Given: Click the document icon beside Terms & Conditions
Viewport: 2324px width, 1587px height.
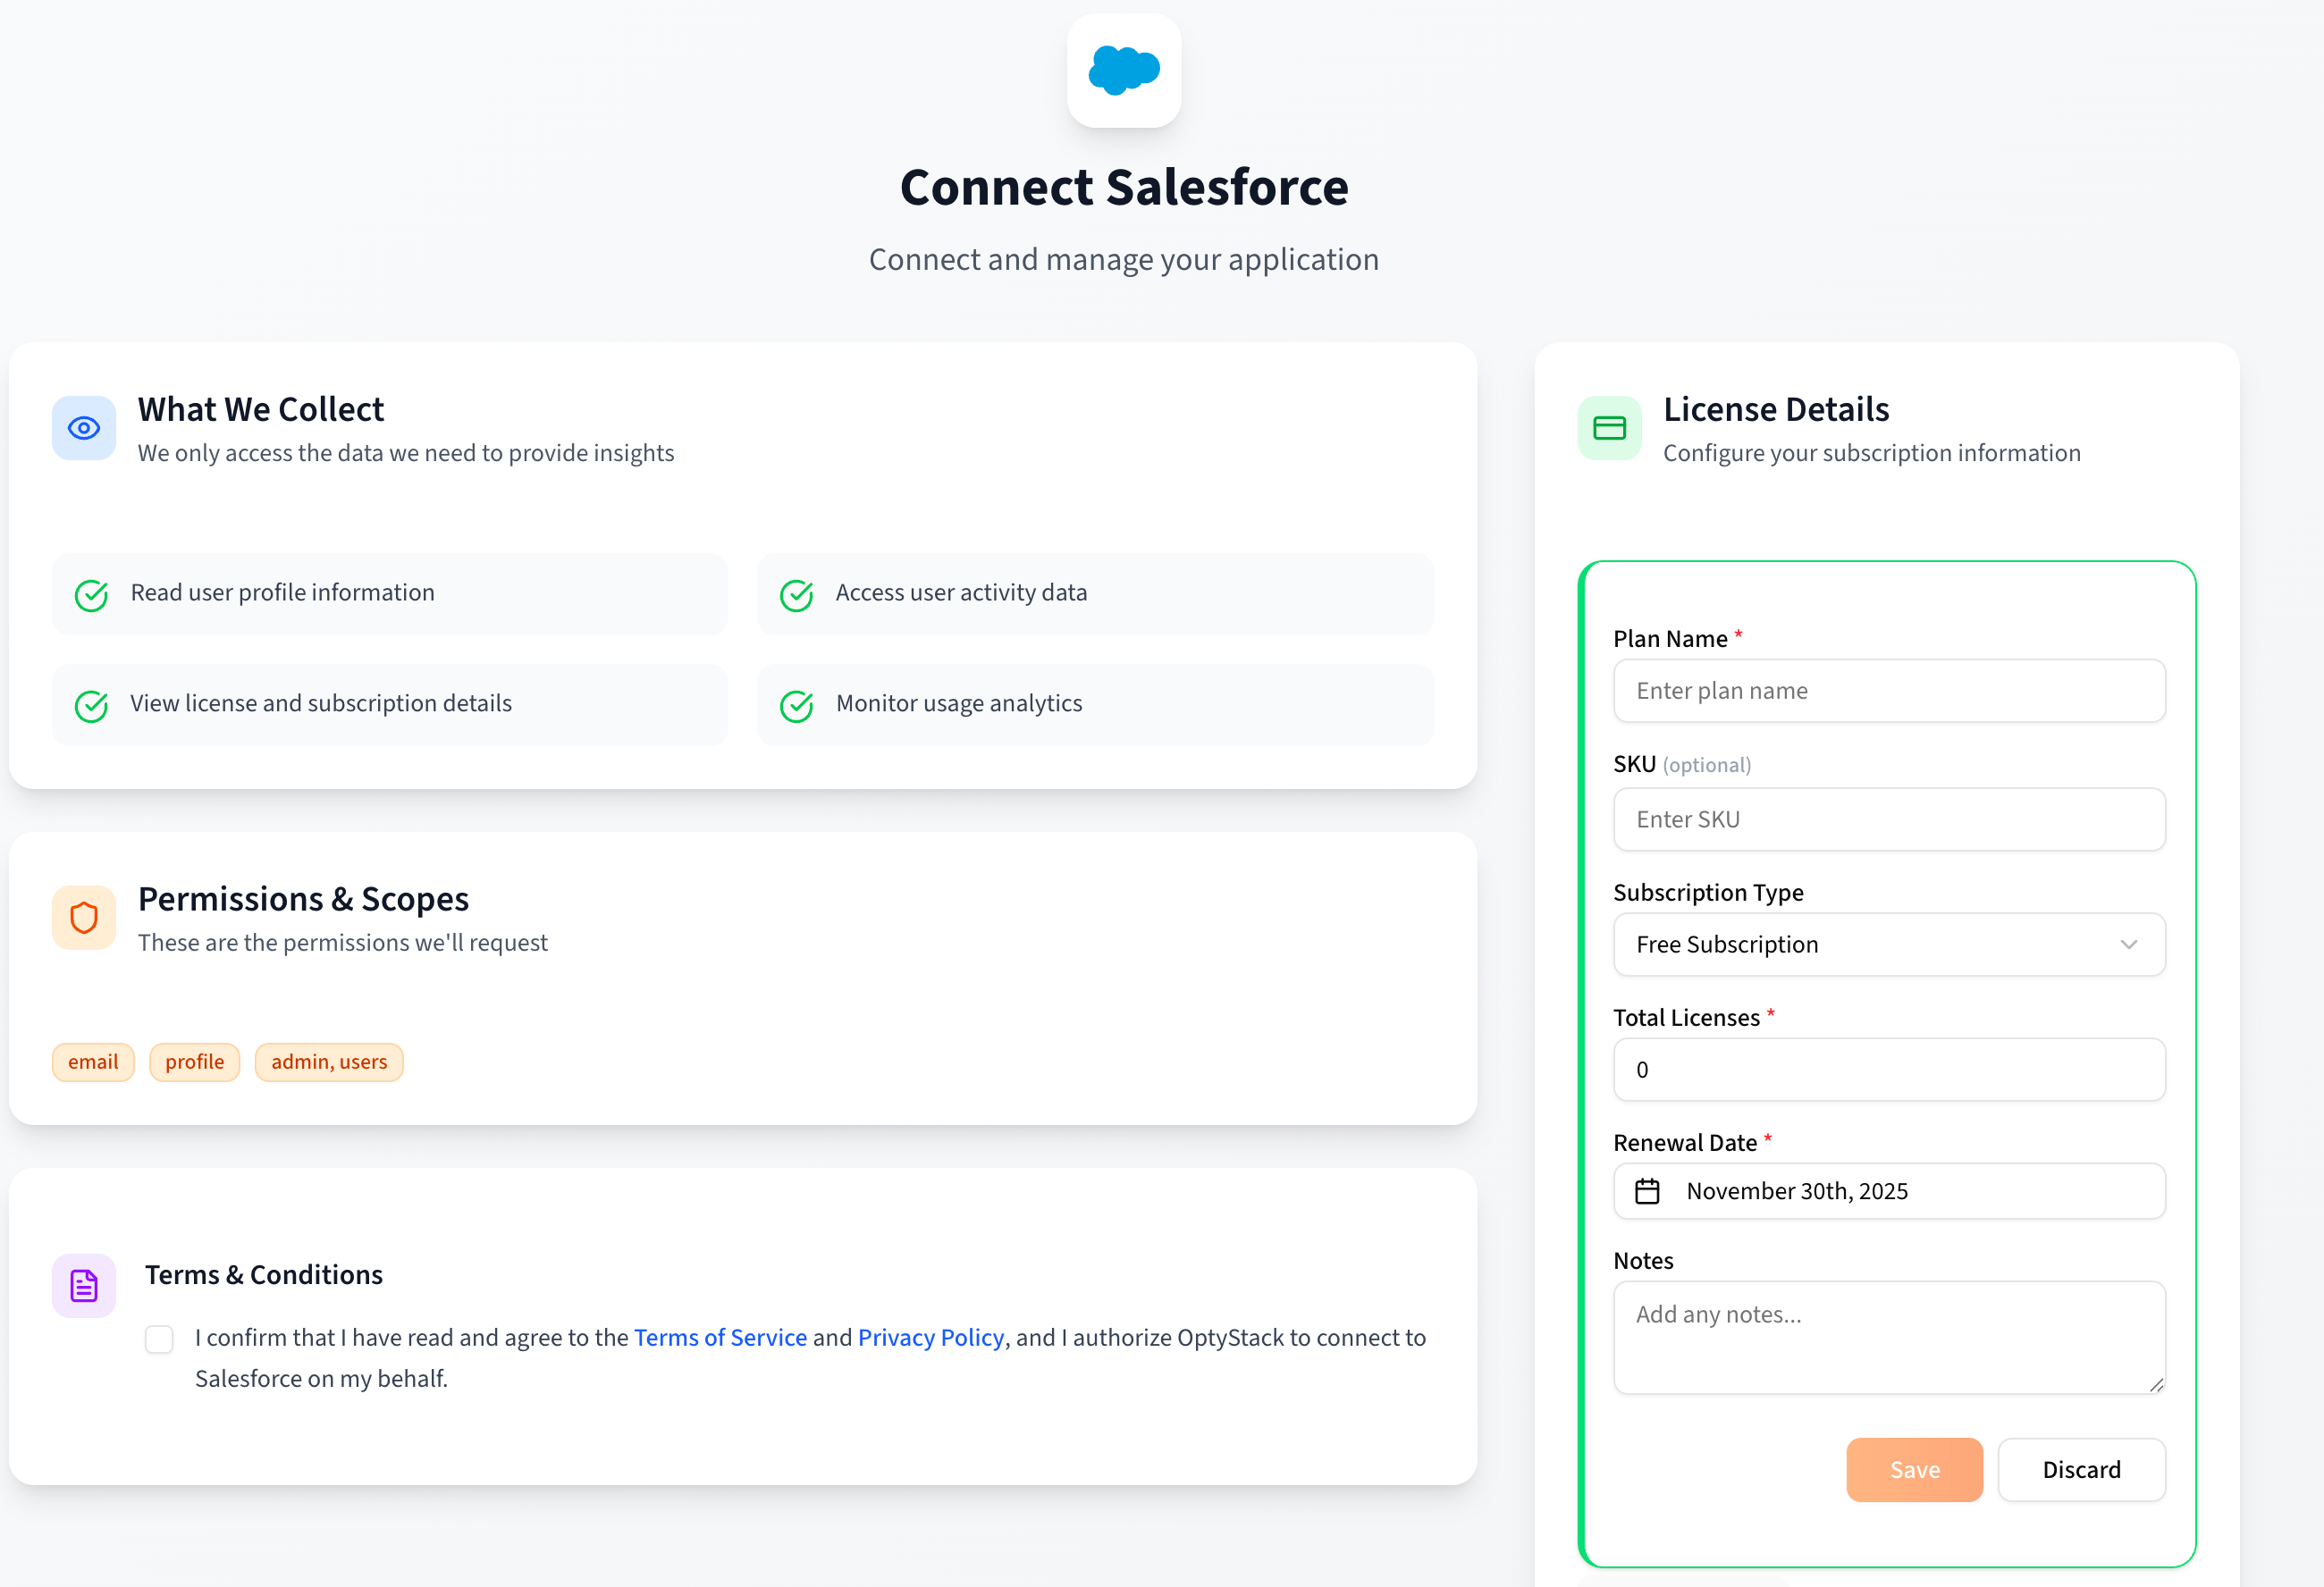Looking at the screenshot, I should point(84,1285).
